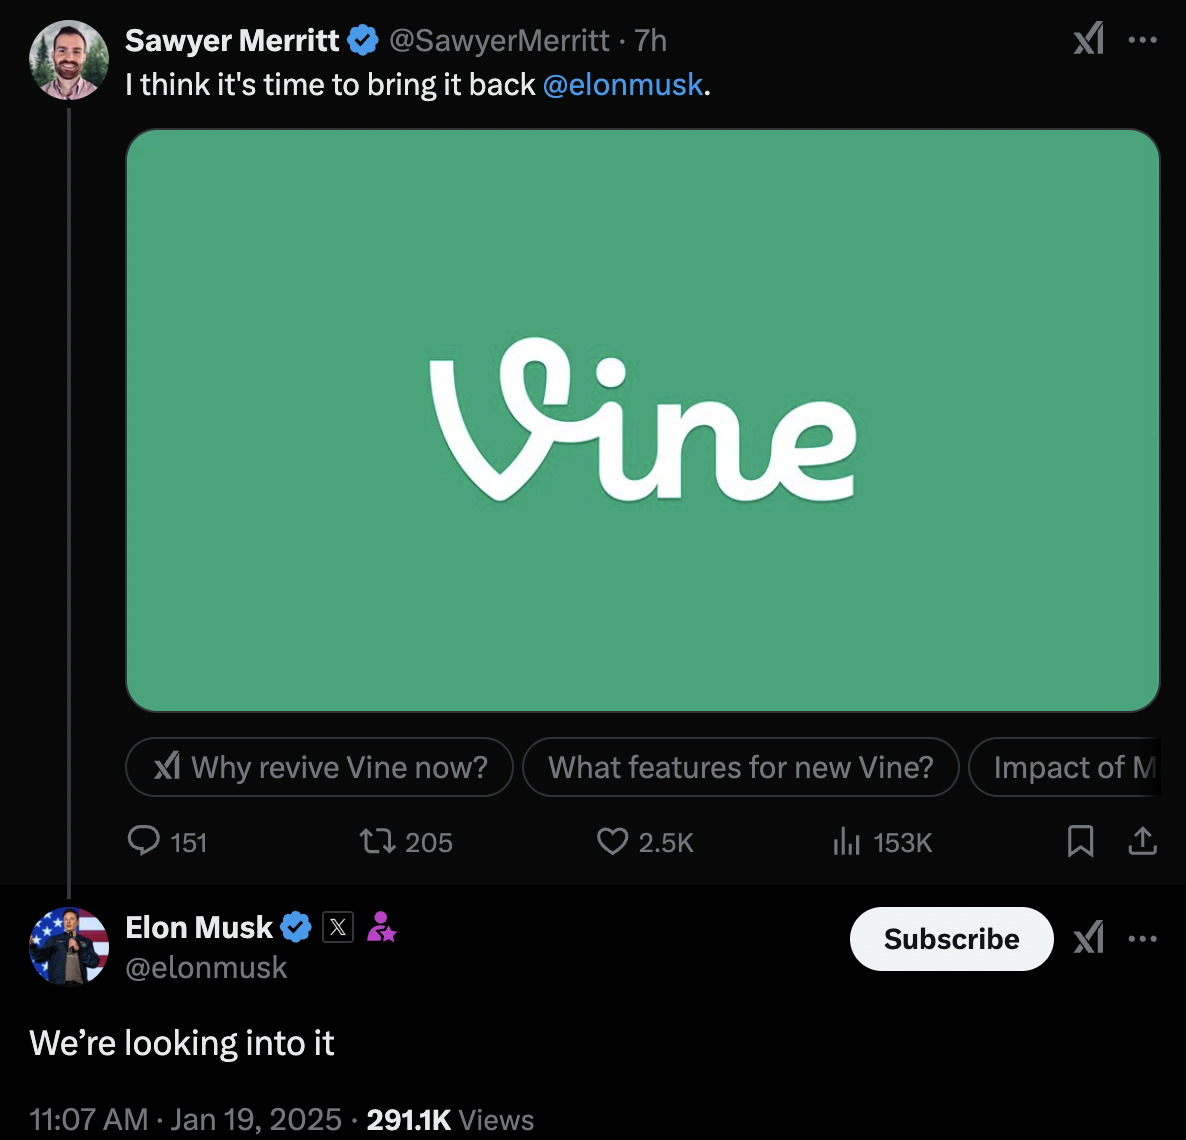
Task: Open more options menu on Sawyer's post
Action: point(1142,40)
